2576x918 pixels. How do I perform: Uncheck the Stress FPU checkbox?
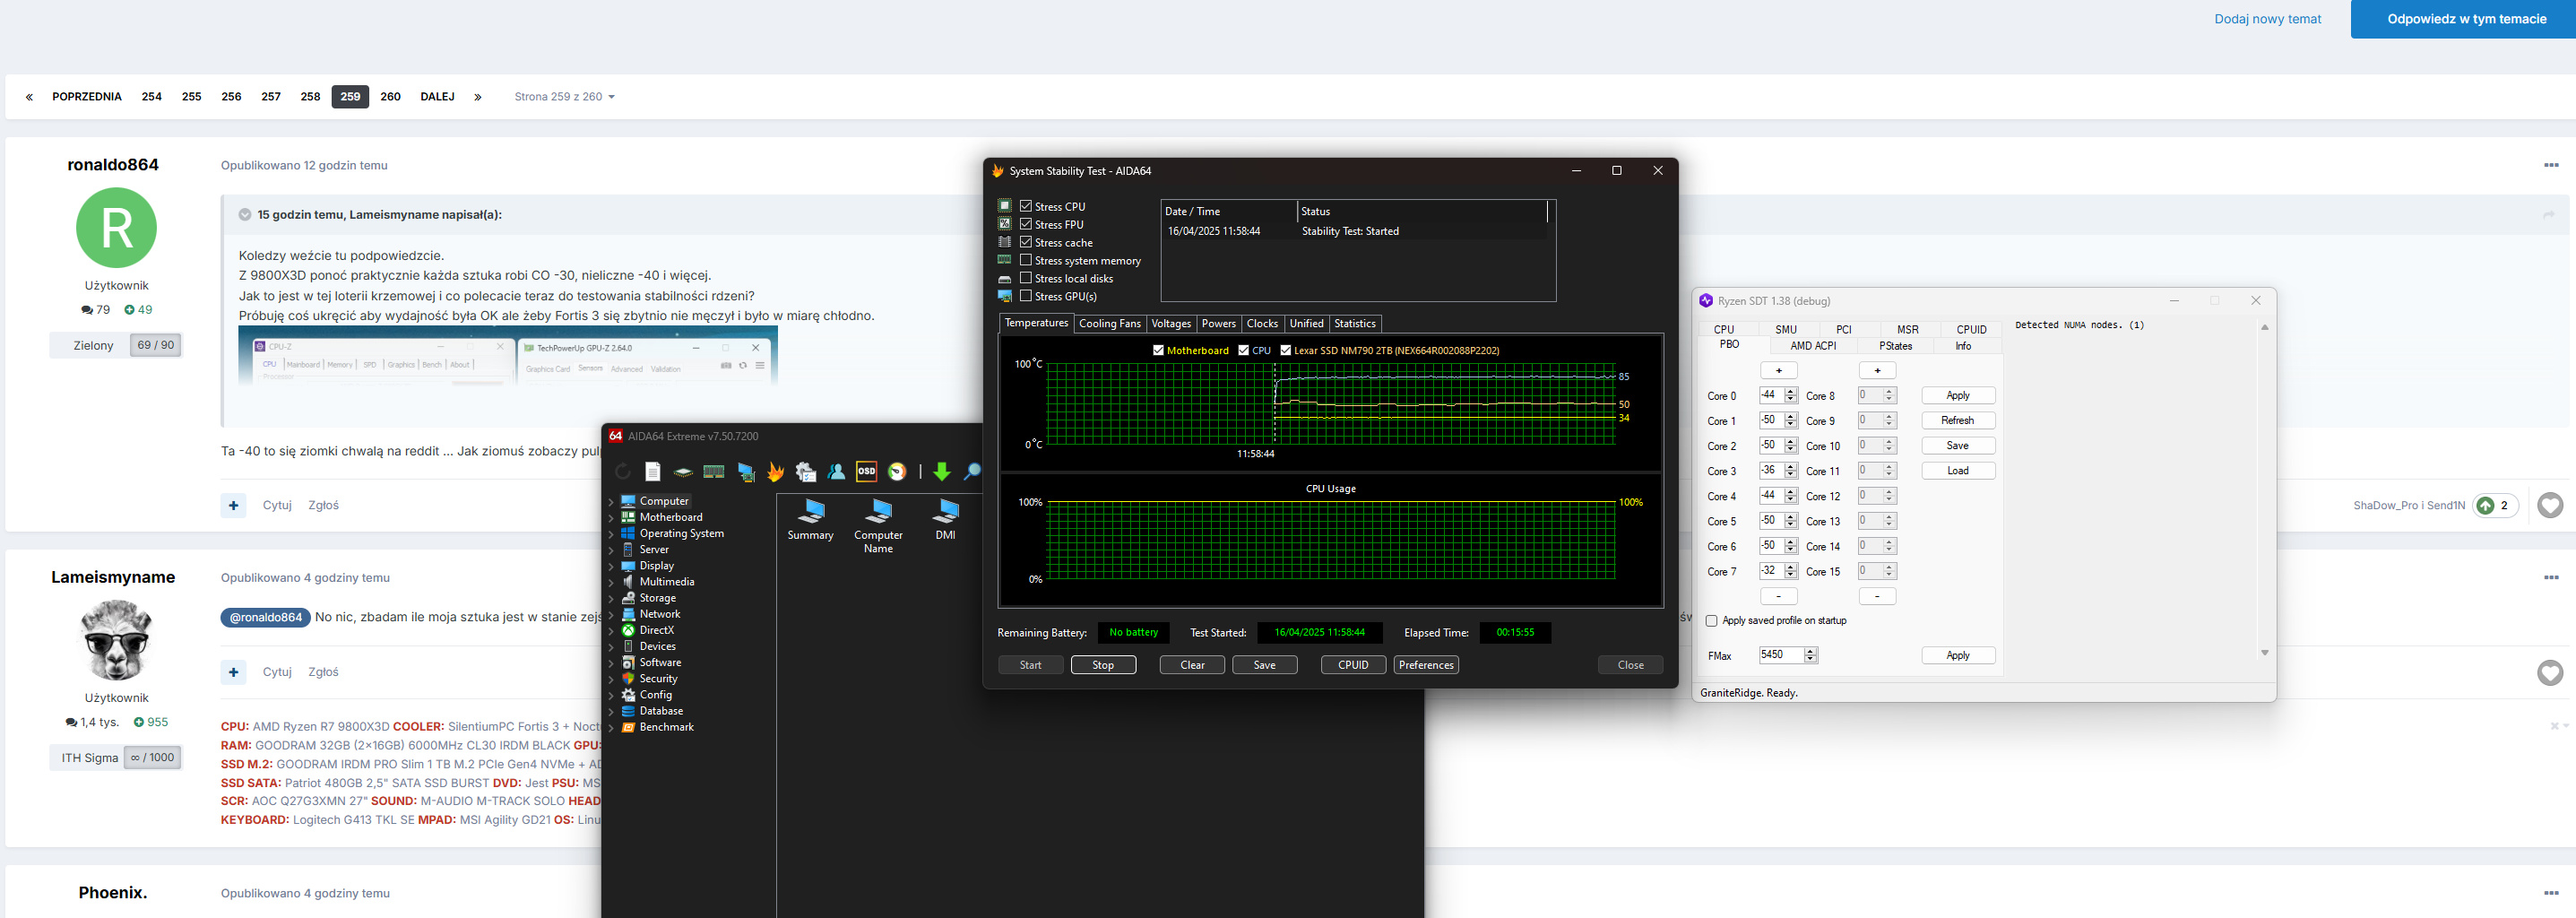click(x=1025, y=224)
